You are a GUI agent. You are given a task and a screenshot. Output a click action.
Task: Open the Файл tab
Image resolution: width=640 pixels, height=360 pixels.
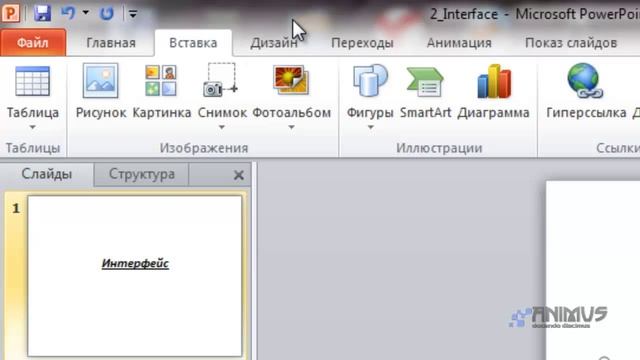point(33,42)
